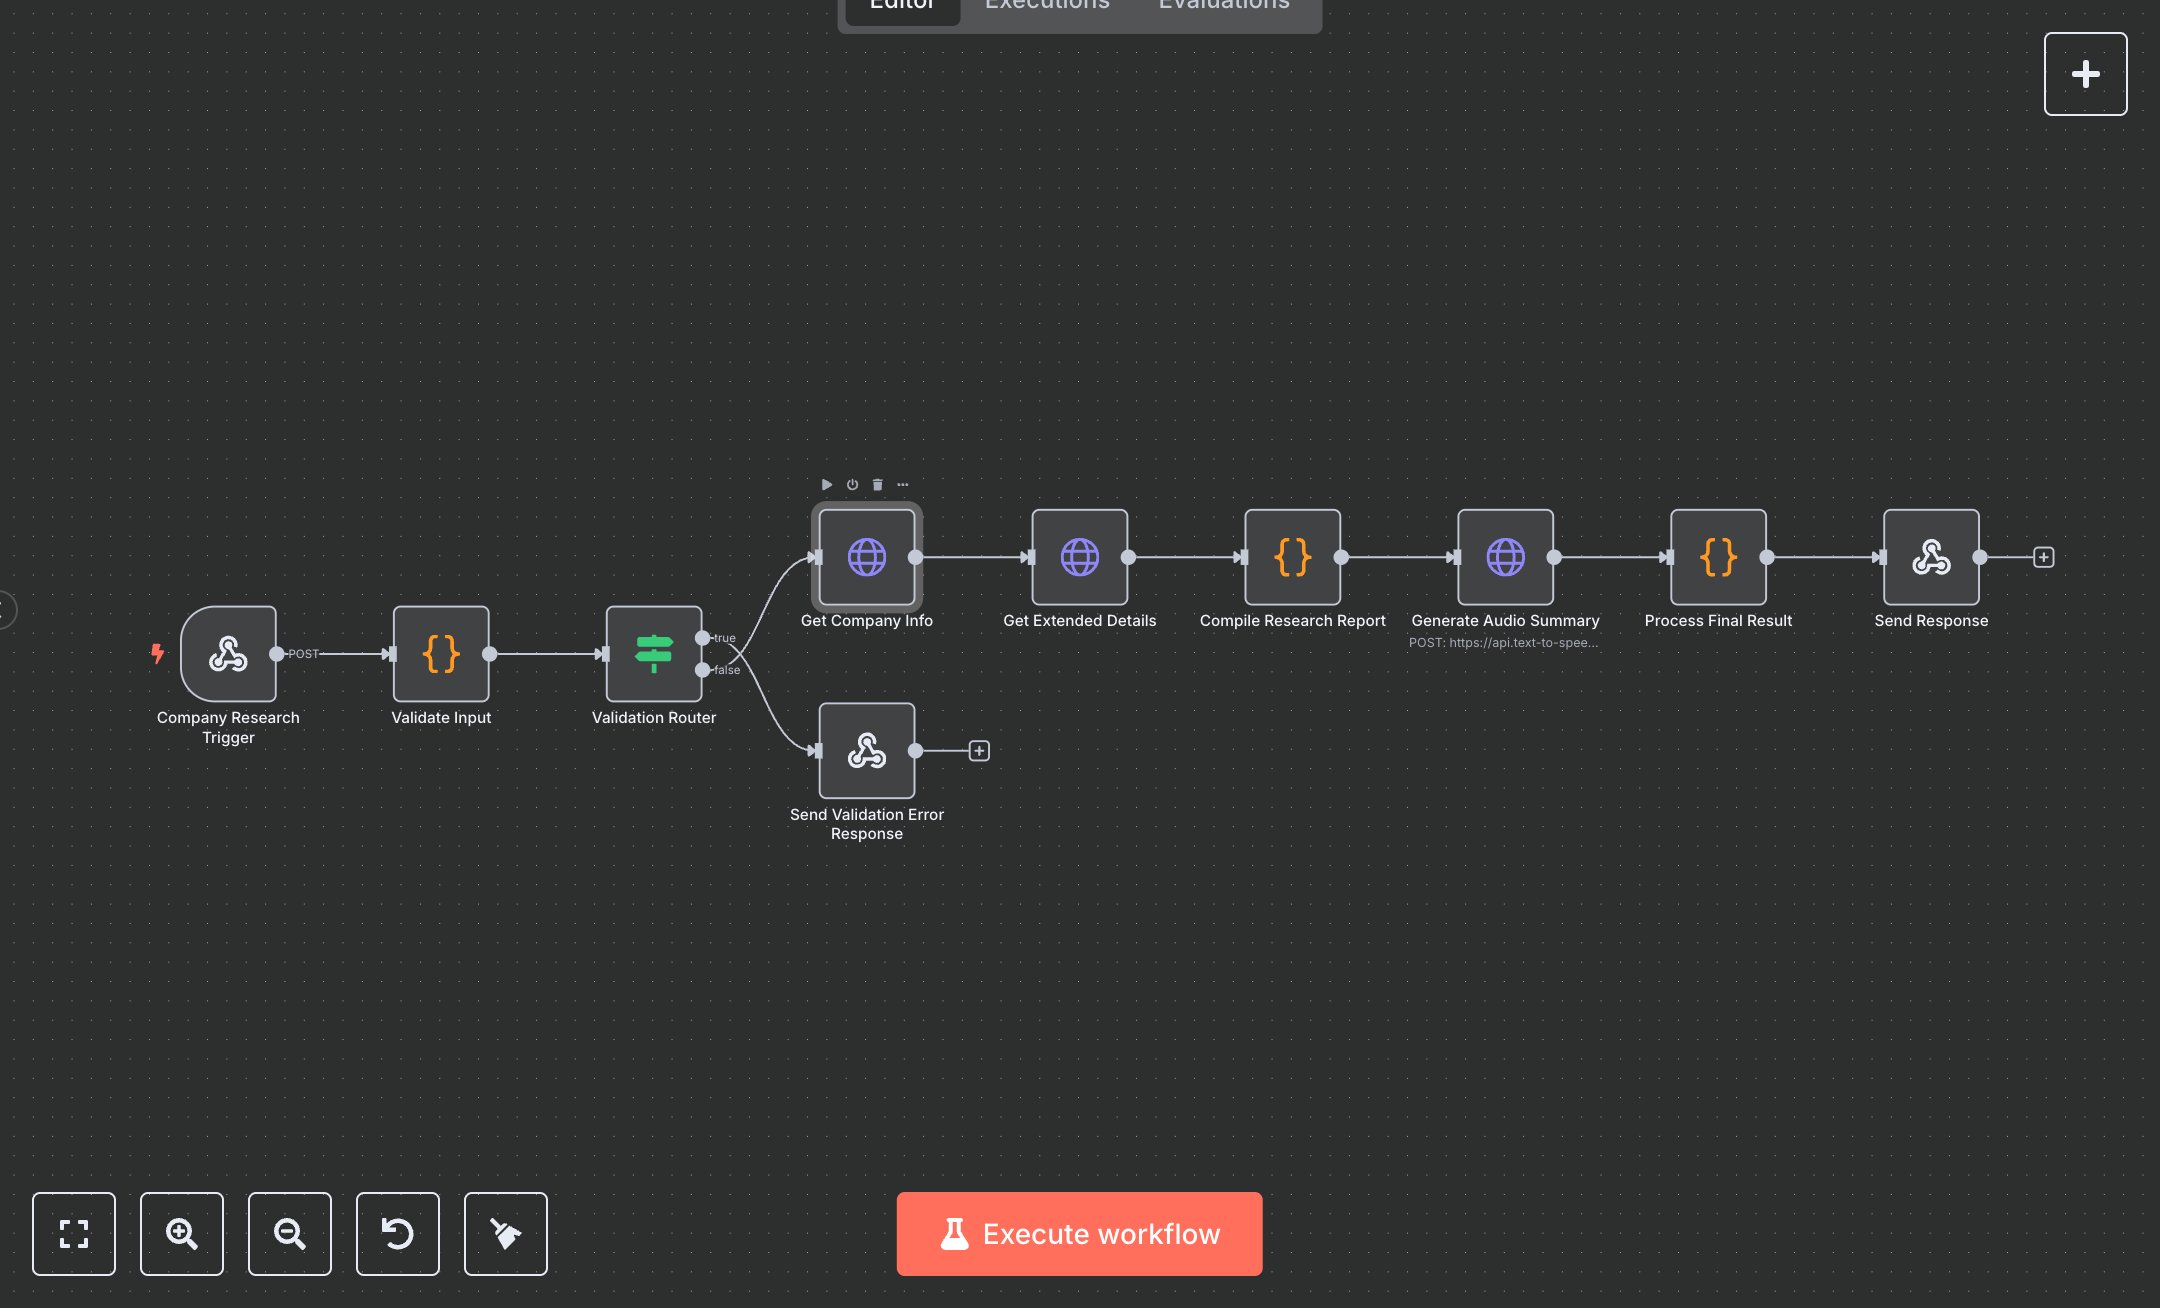Tidy up the workflow layout with the broom icon
The width and height of the screenshot is (2160, 1308).
(x=505, y=1234)
